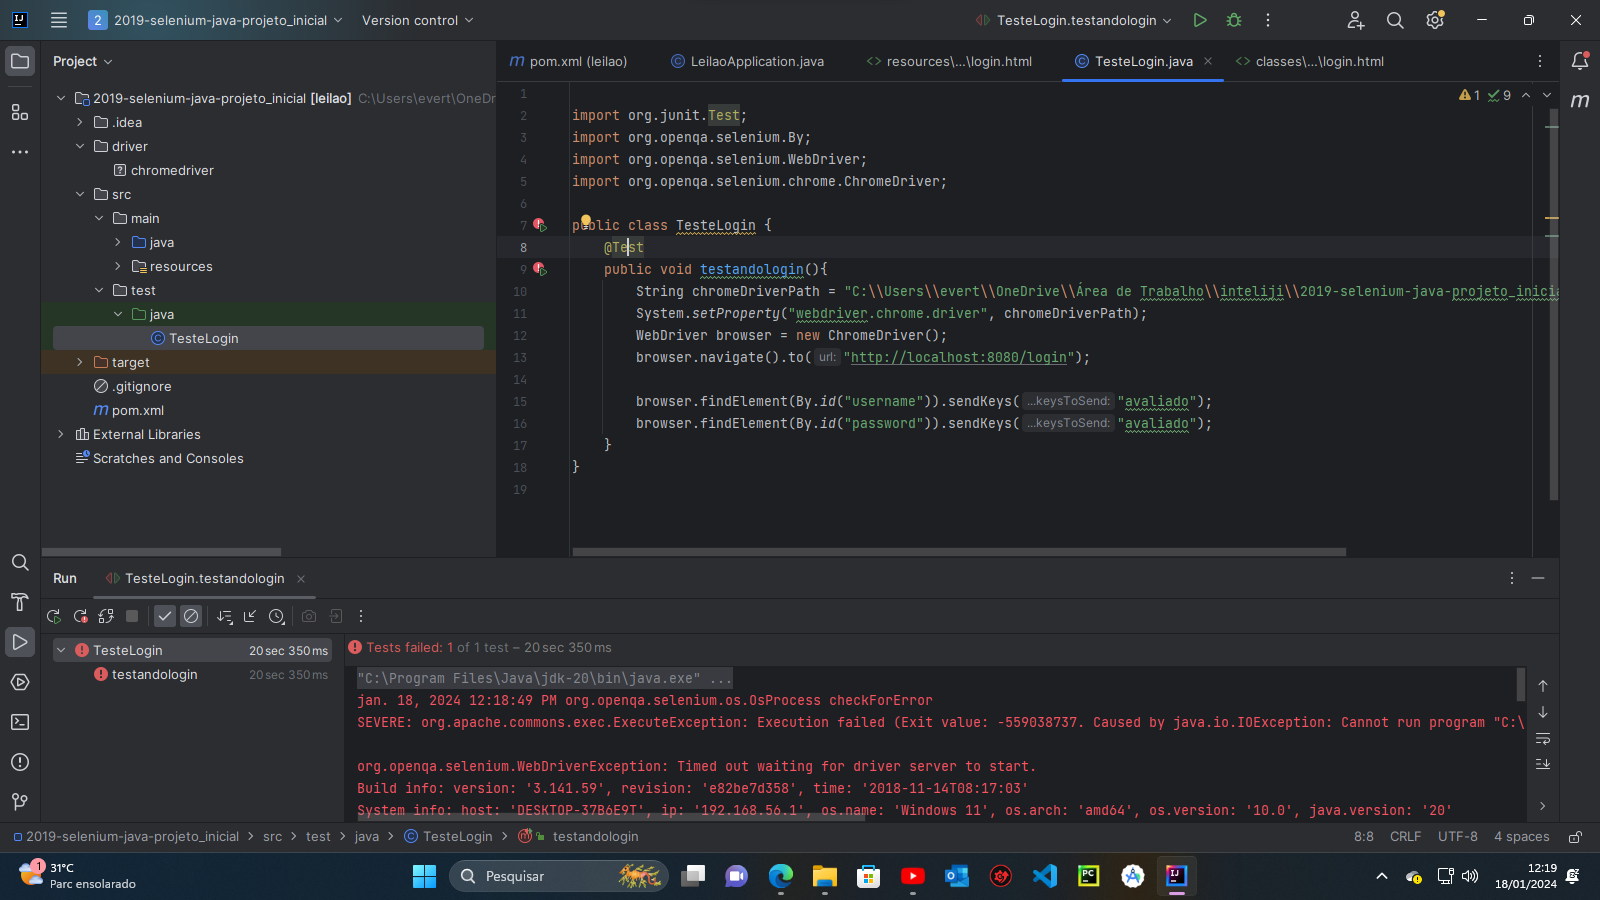Click run gutter icon beside testandologin method
1600x900 pixels.
coord(540,269)
